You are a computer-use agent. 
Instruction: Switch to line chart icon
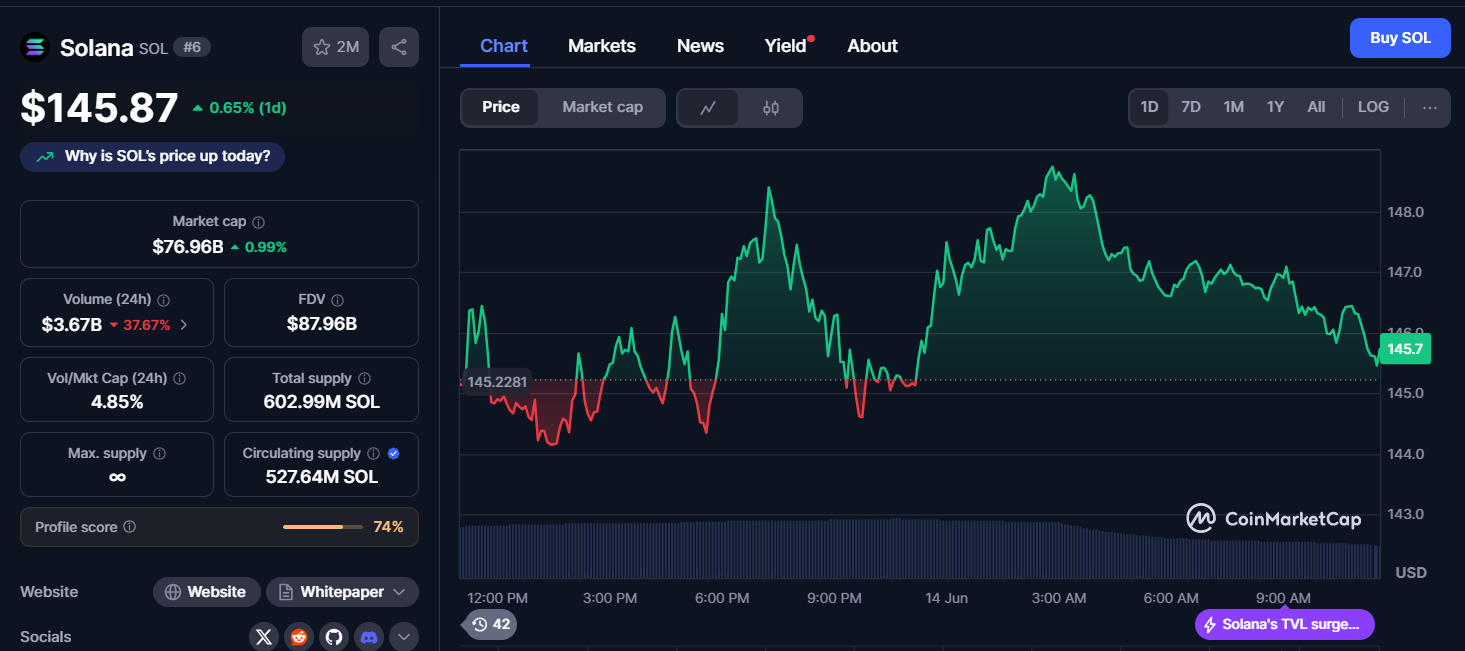(x=708, y=108)
